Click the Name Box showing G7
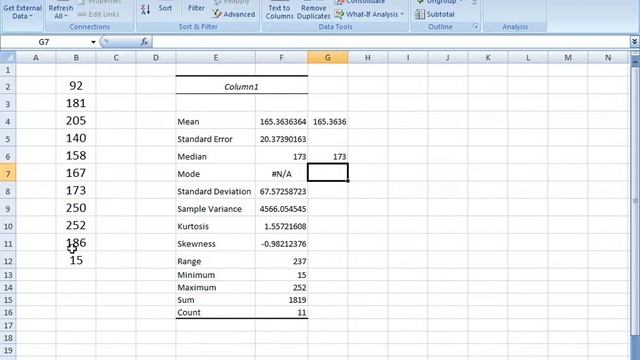This screenshot has width=640, height=360. 44,42
